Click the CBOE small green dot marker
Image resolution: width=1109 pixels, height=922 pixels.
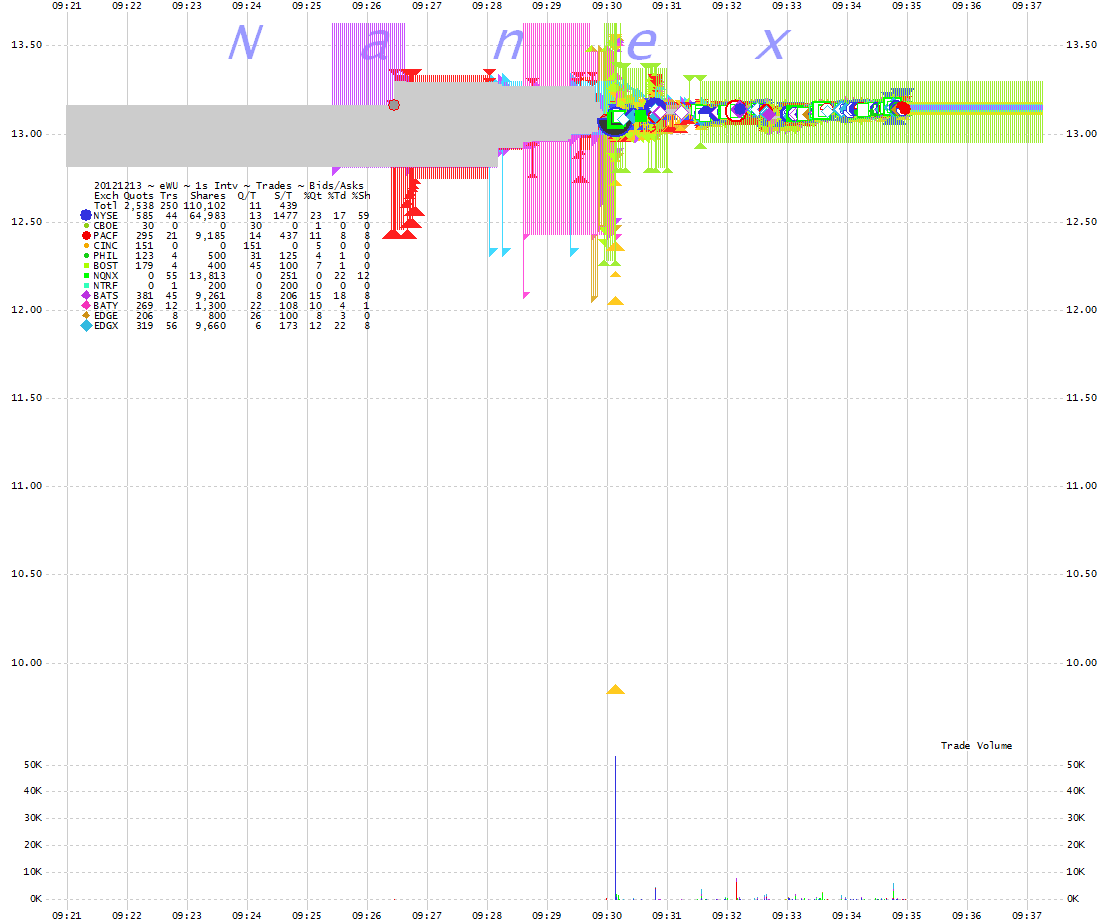click(86, 226)
